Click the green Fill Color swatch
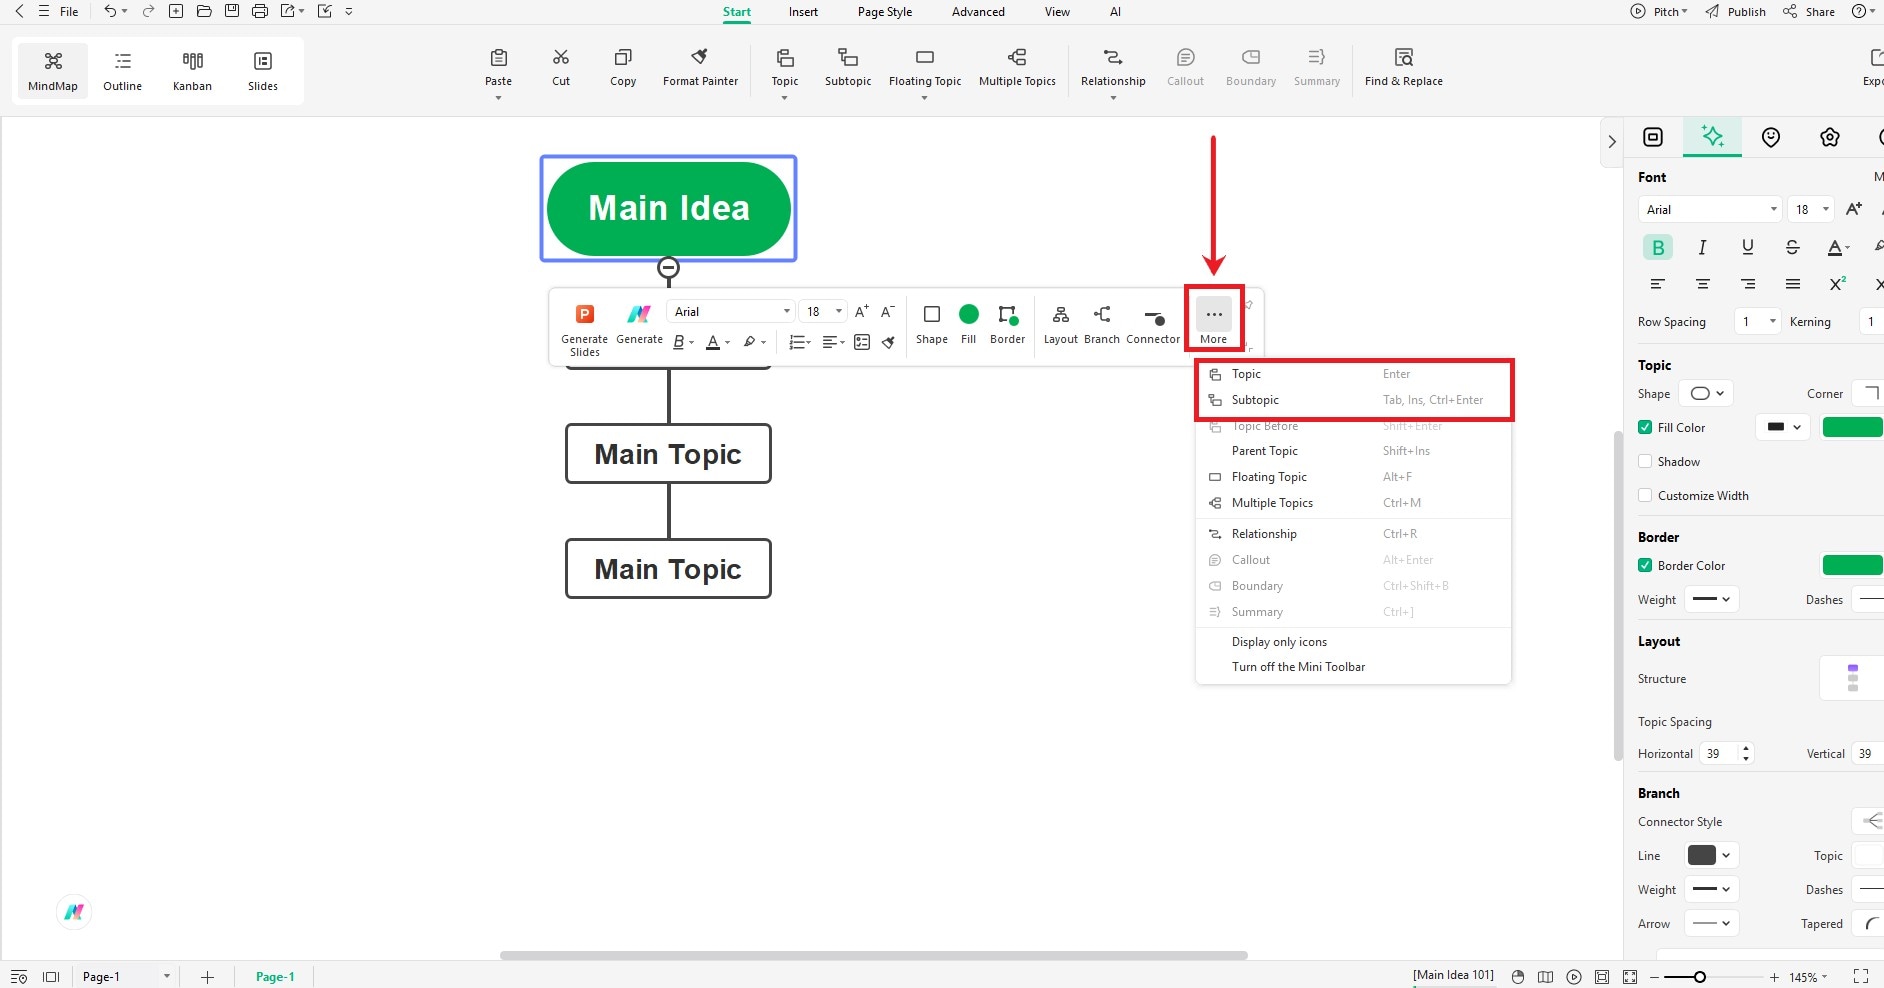This screenshot has height=988, width=1884. coord(1853,427)
